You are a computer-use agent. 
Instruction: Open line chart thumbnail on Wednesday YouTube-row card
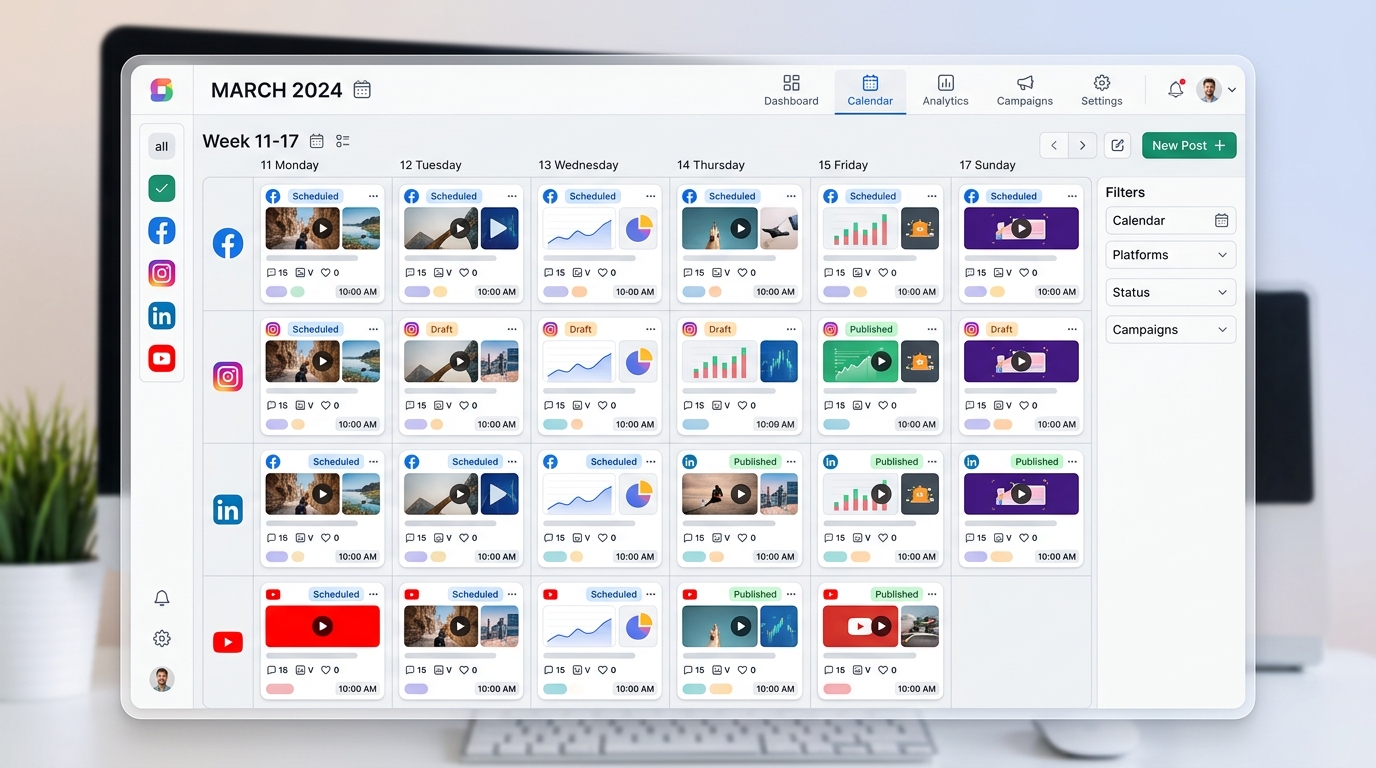tap(580, 626)
